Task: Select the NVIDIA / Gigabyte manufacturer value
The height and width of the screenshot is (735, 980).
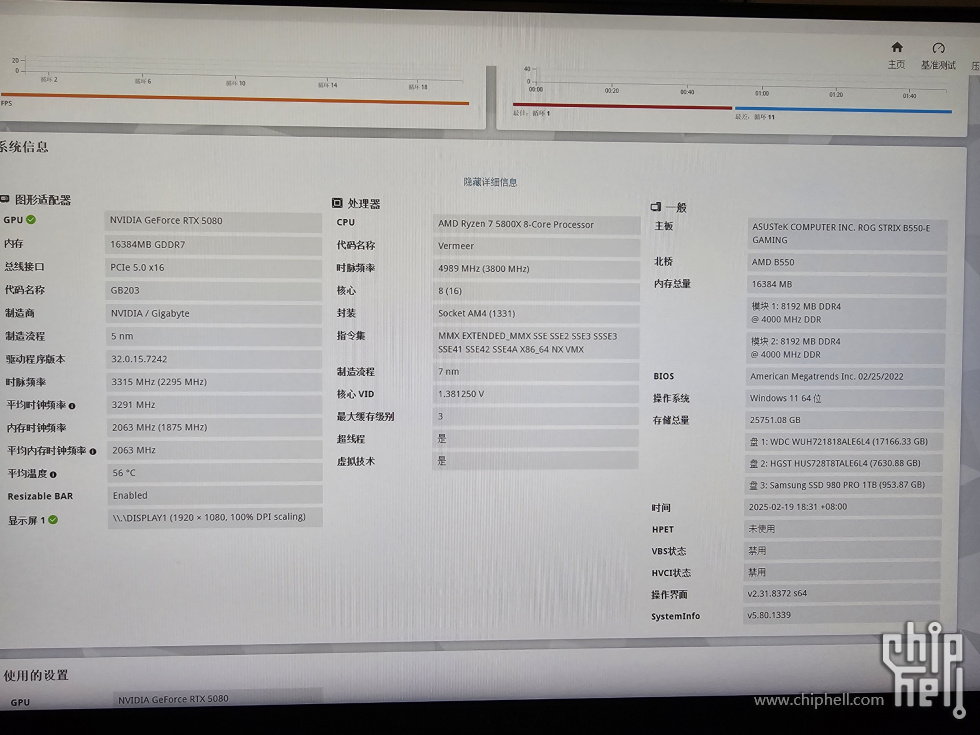Action: [x=214, y=313]
